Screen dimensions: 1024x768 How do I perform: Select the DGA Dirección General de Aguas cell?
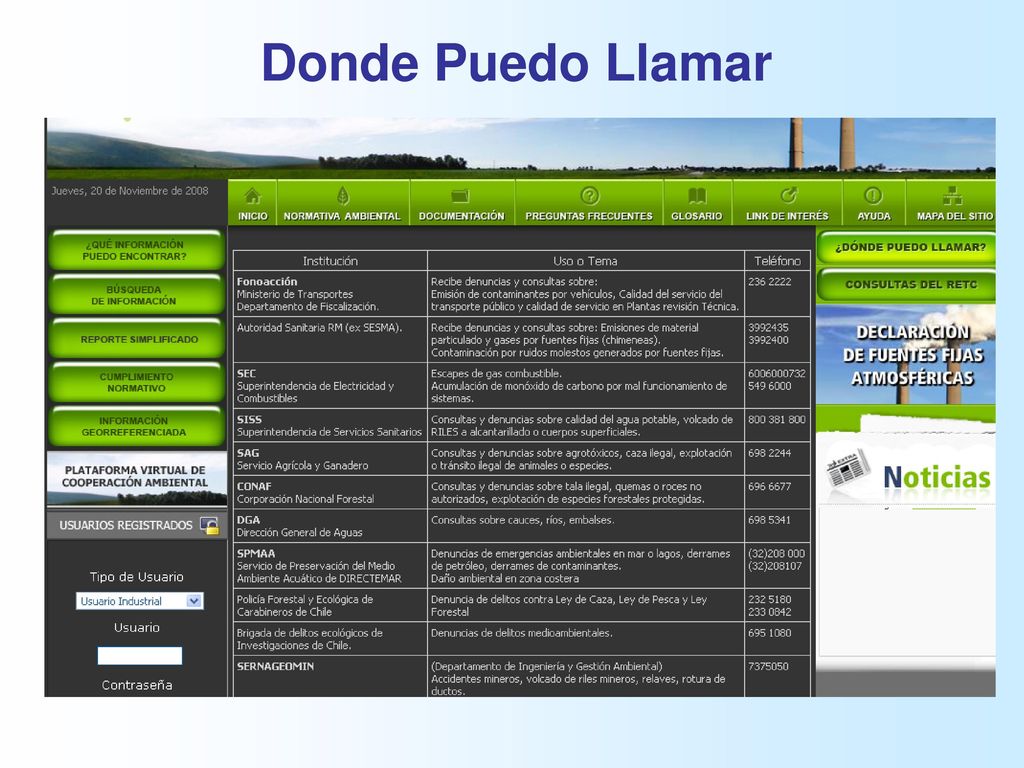(x=330, y=526)
